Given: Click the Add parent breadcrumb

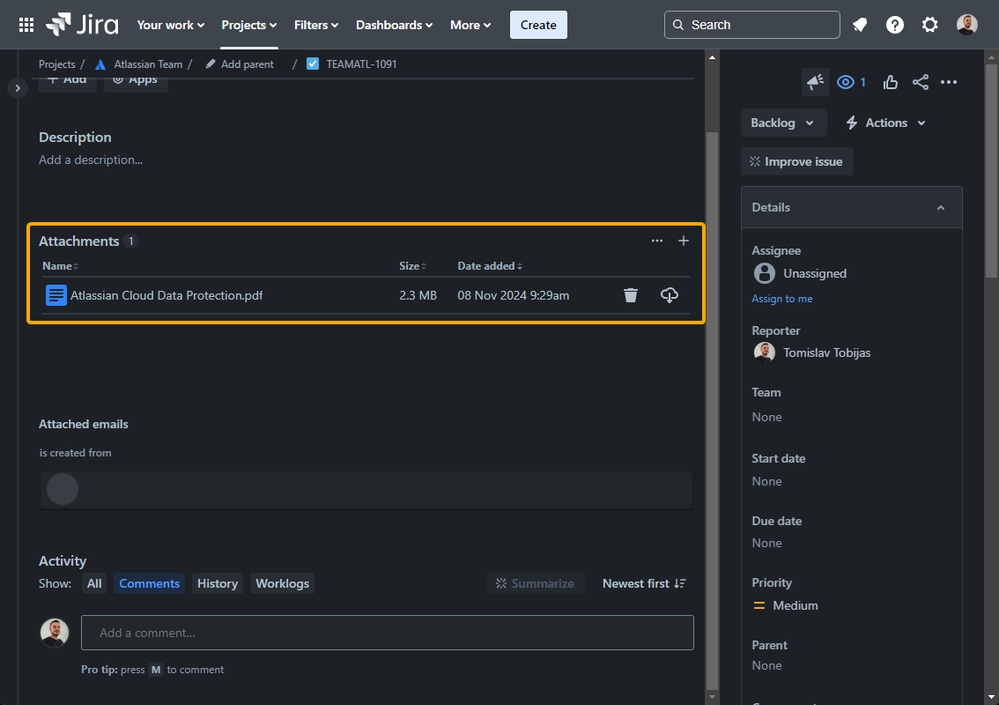Looking at the screenshot, I should tap(247, 64).
